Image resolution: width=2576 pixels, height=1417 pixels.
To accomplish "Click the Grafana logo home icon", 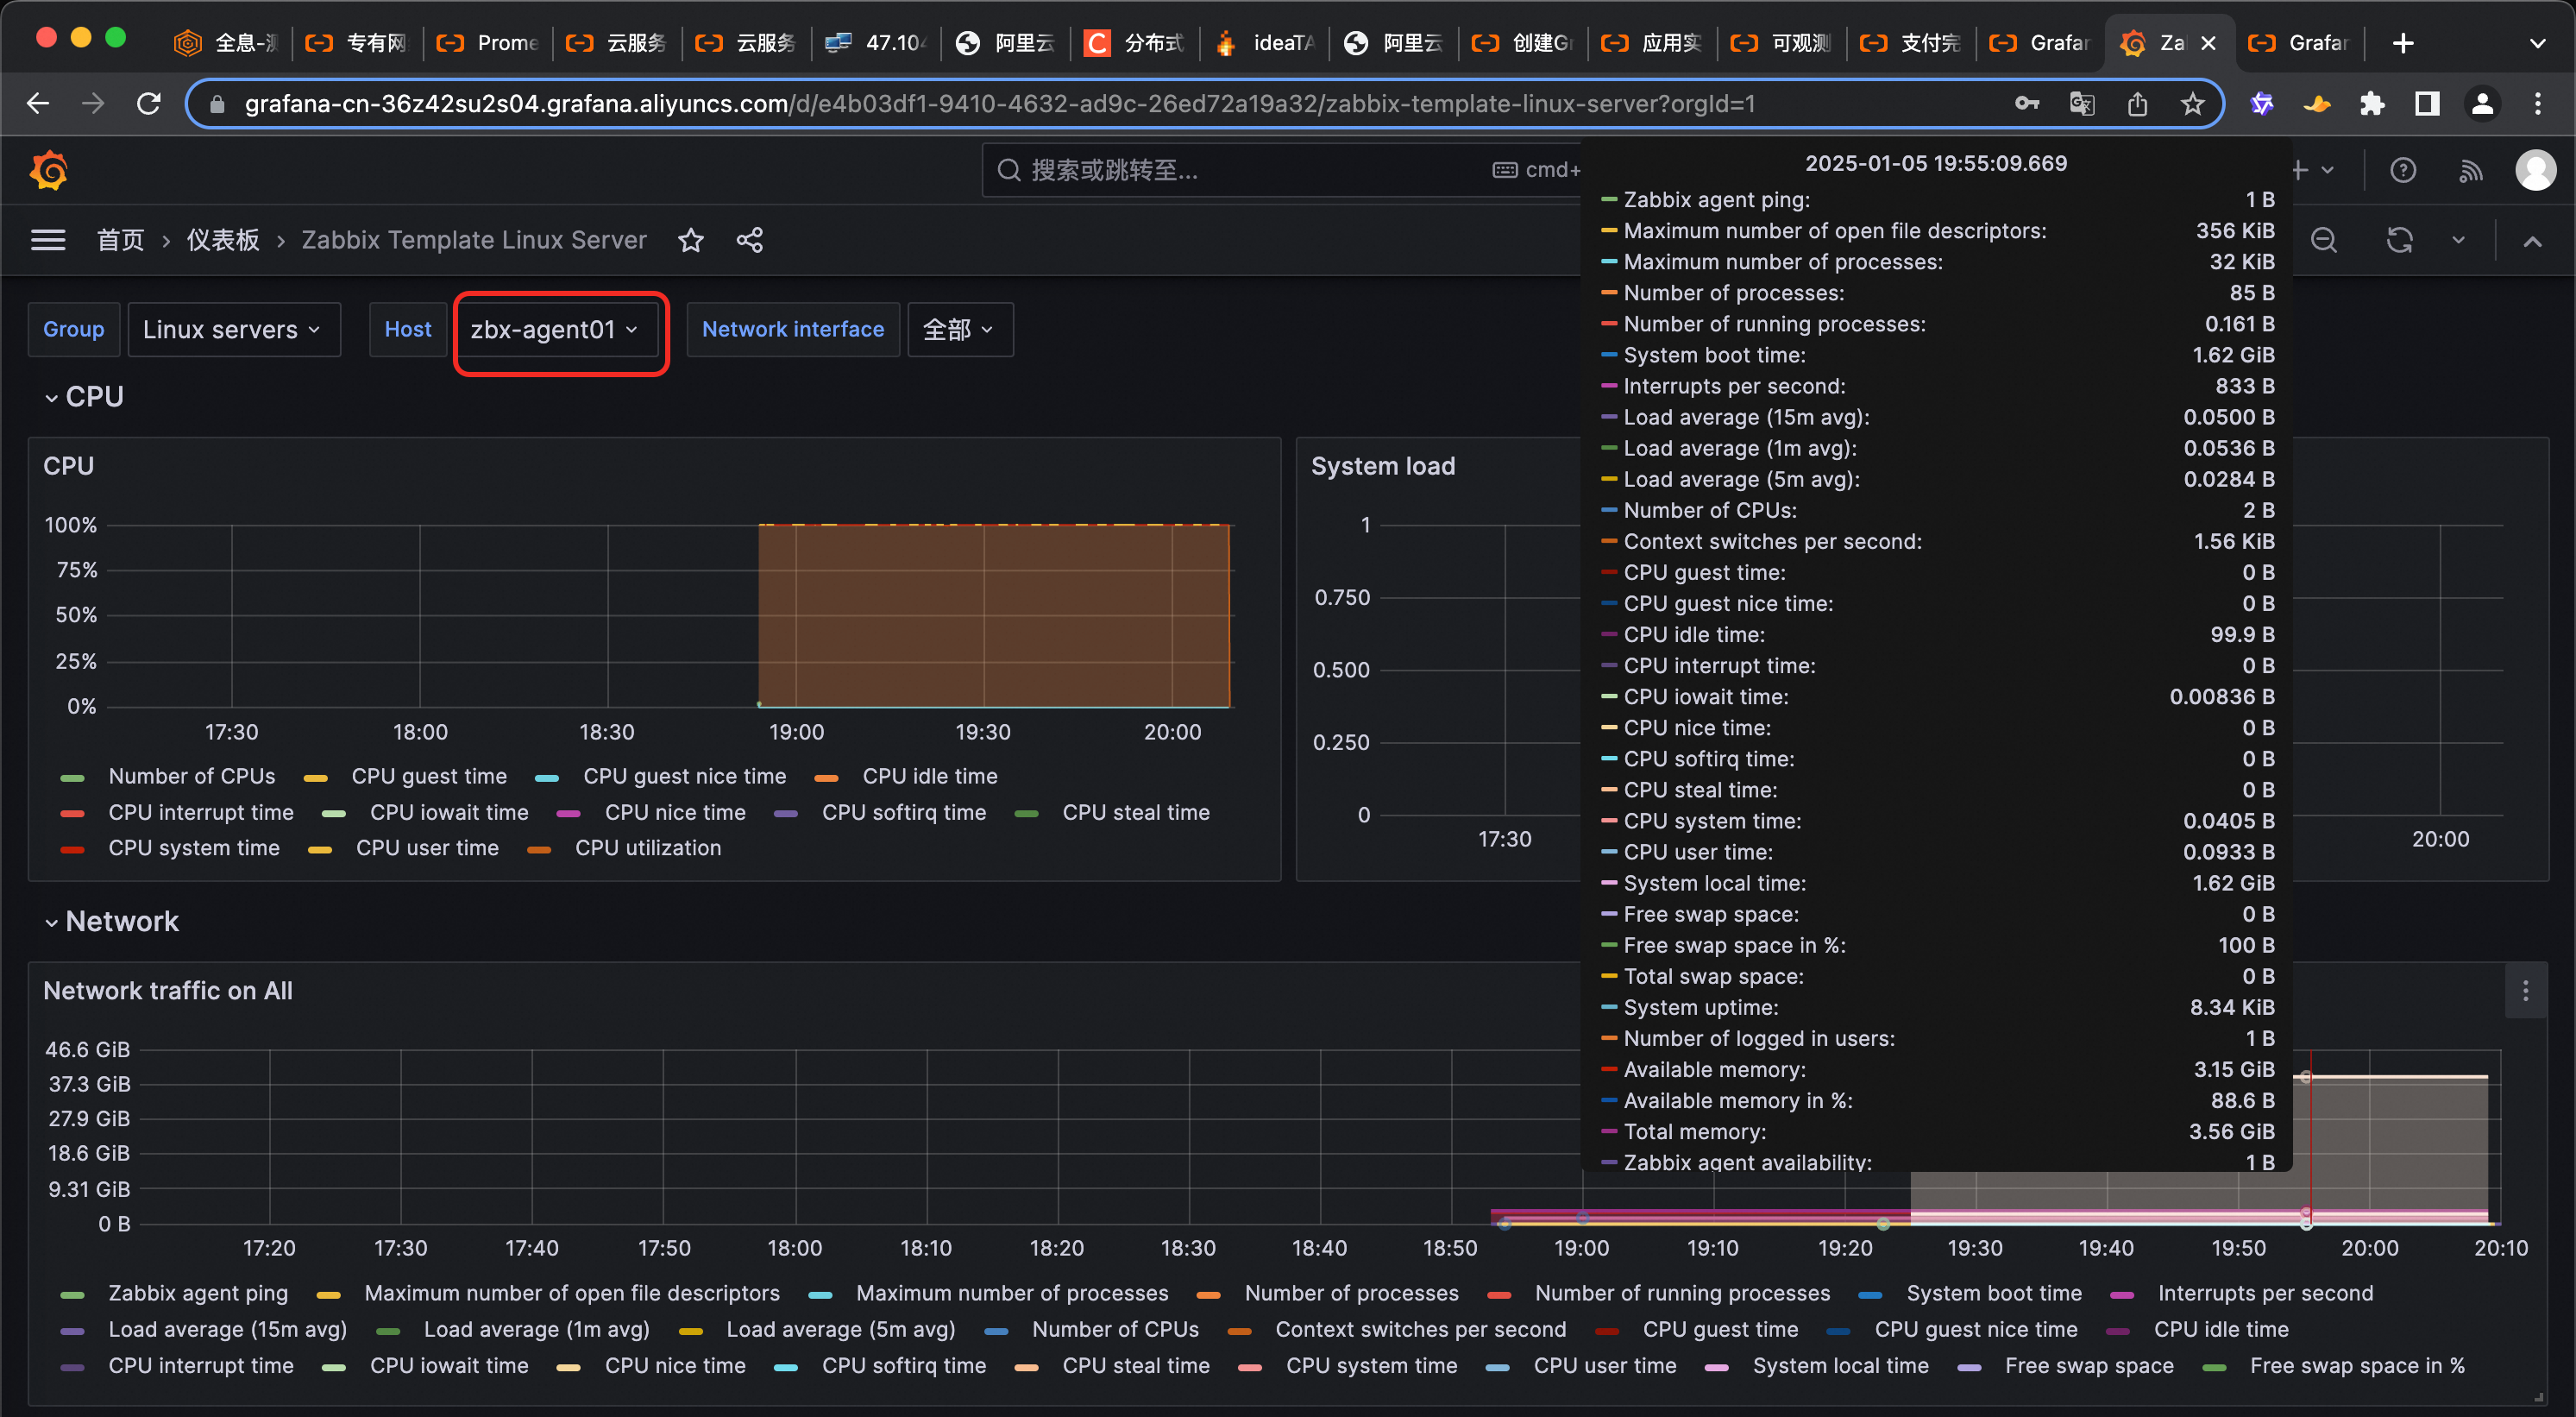I will click(x=49, y=170).
